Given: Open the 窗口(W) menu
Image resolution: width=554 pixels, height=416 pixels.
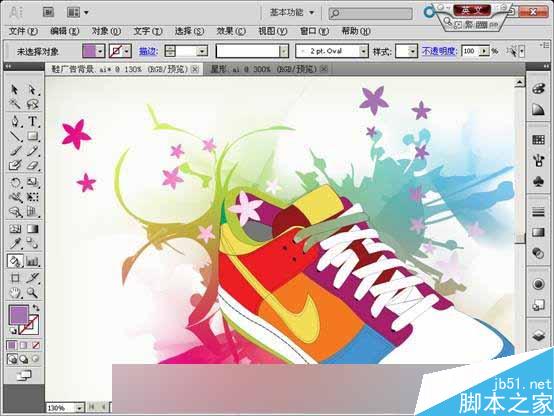Looking at the screenshot, I should click(314, 31).
